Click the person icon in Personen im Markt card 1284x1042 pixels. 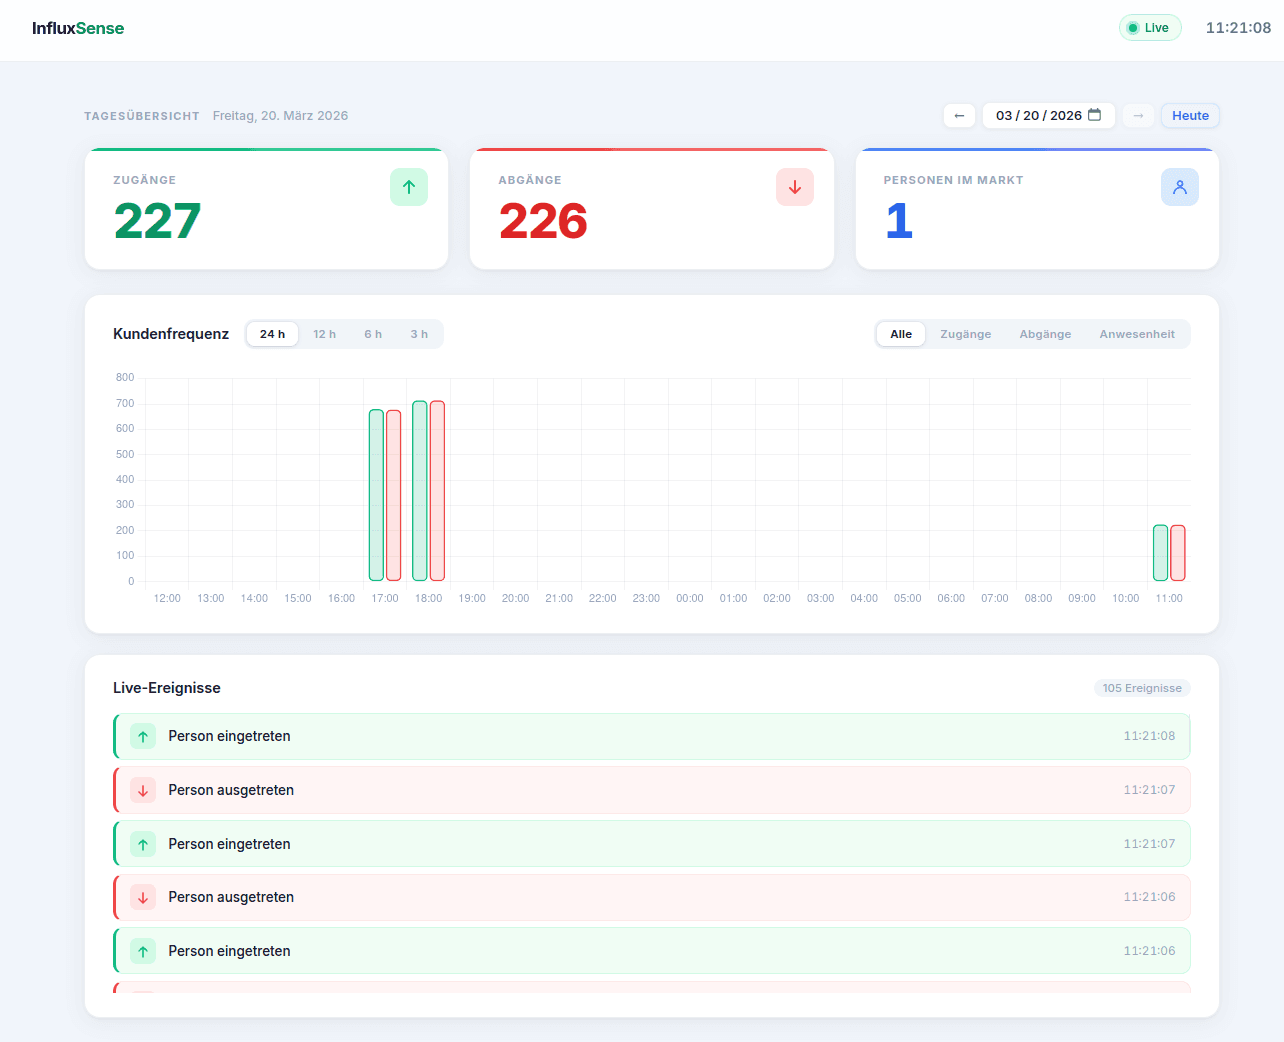[1179, 187]
